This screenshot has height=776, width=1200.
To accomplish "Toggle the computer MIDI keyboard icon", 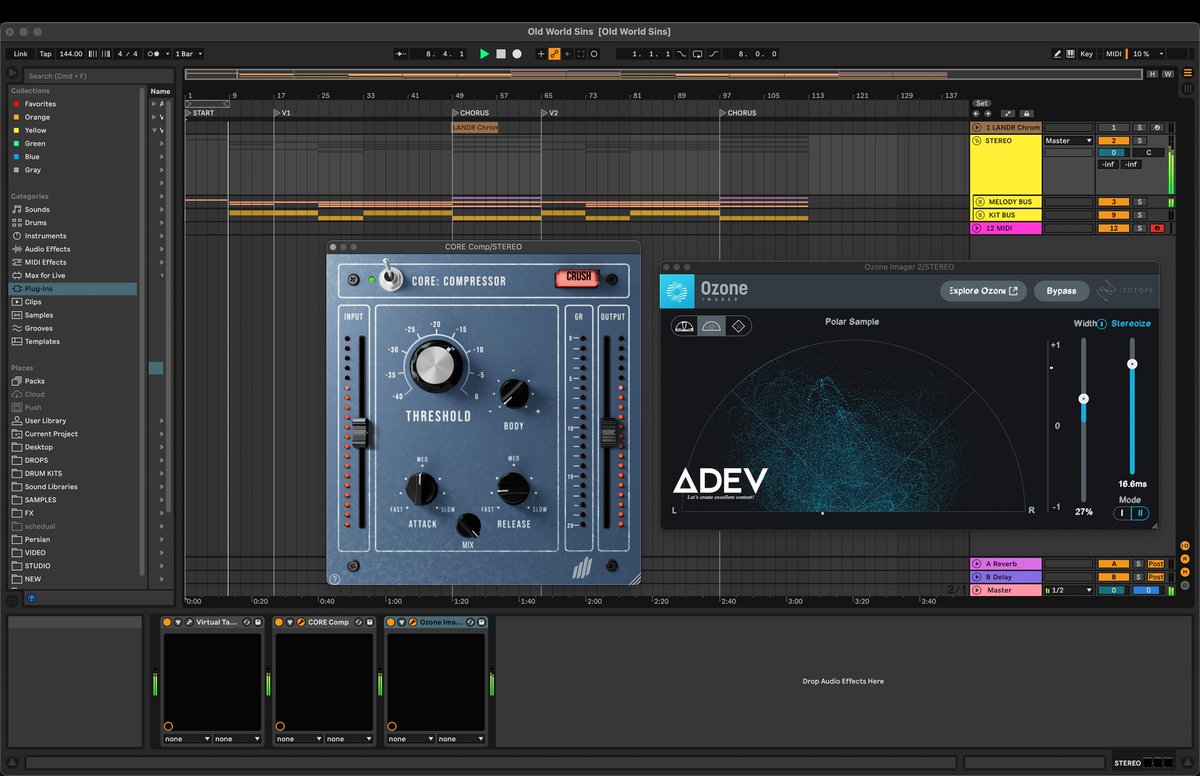I will click(1070, 54).
